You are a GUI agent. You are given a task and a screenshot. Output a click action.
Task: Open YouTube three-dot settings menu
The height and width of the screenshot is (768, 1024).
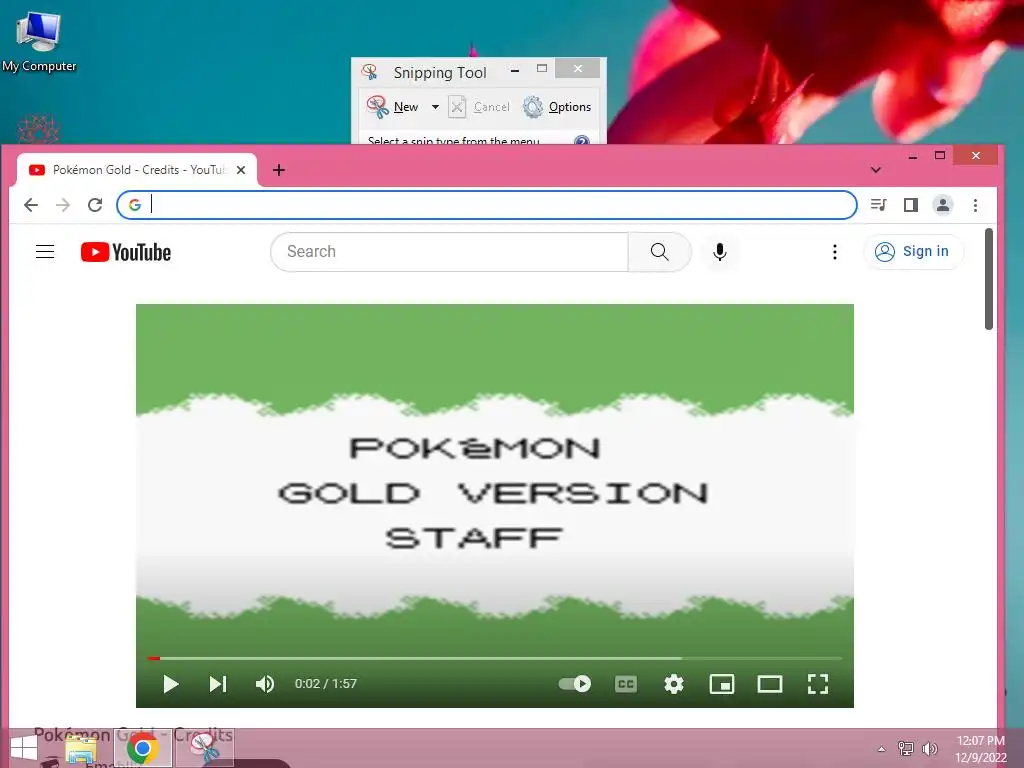tap(835, 251)
